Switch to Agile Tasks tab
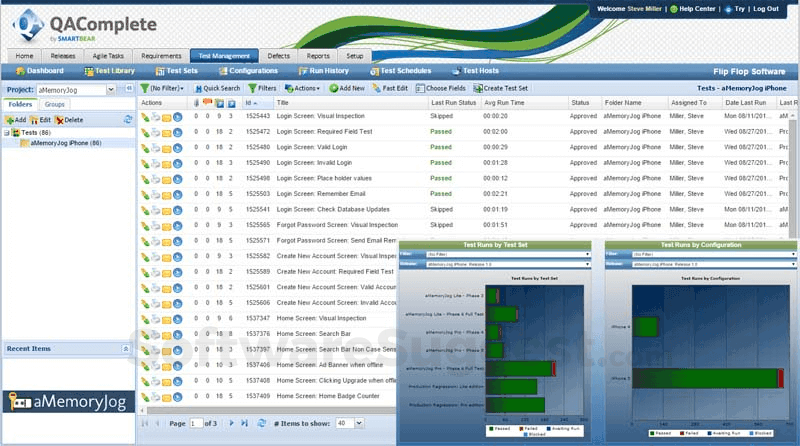Image resolution: width=800 pixels, height=446 pixels. coord(108,56)
